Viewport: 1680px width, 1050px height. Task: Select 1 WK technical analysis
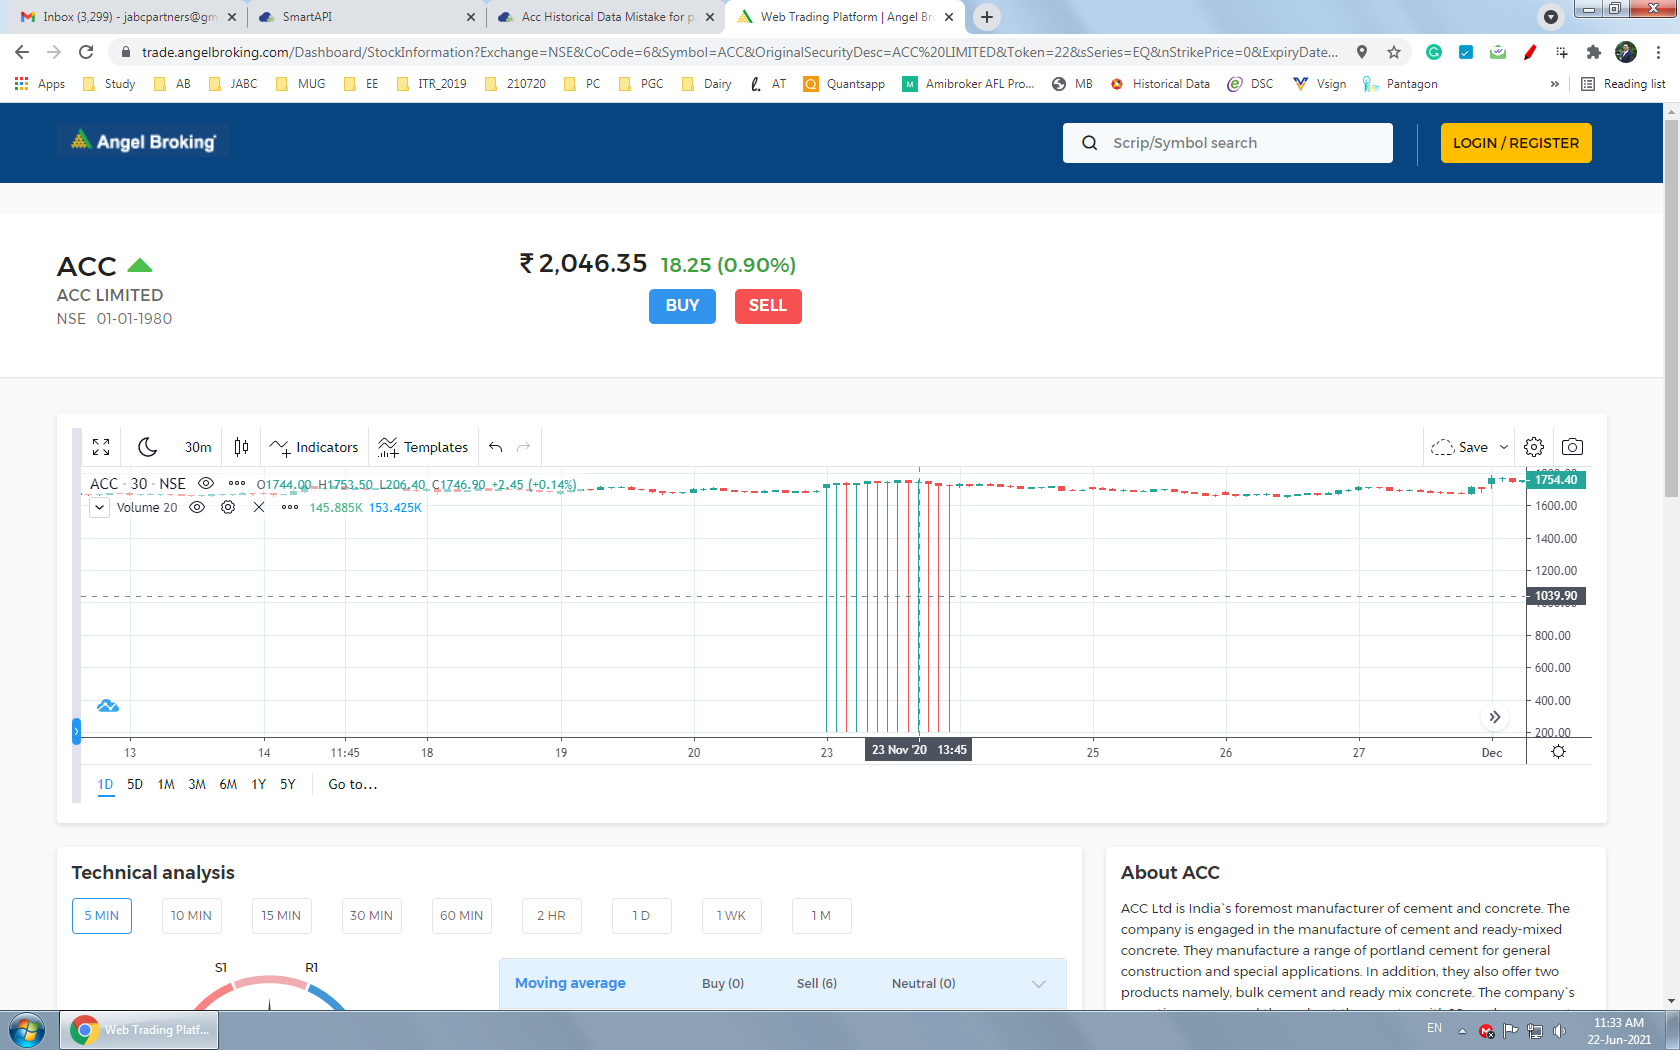pyautogui.click(x=731, y=916)
